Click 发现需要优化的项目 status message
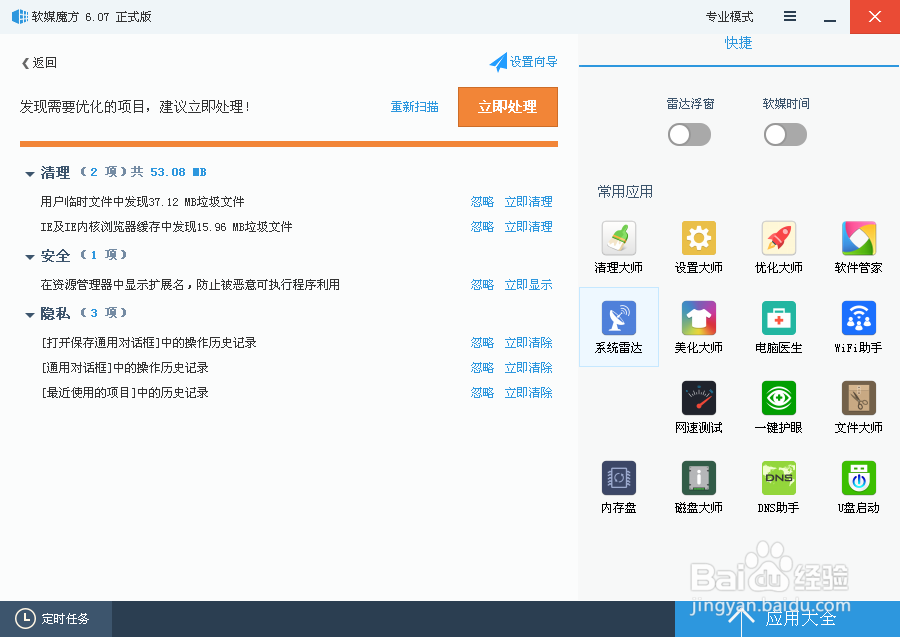Image resolution: width=900 pixels, height=637 pixels. (x=134, y=107)
